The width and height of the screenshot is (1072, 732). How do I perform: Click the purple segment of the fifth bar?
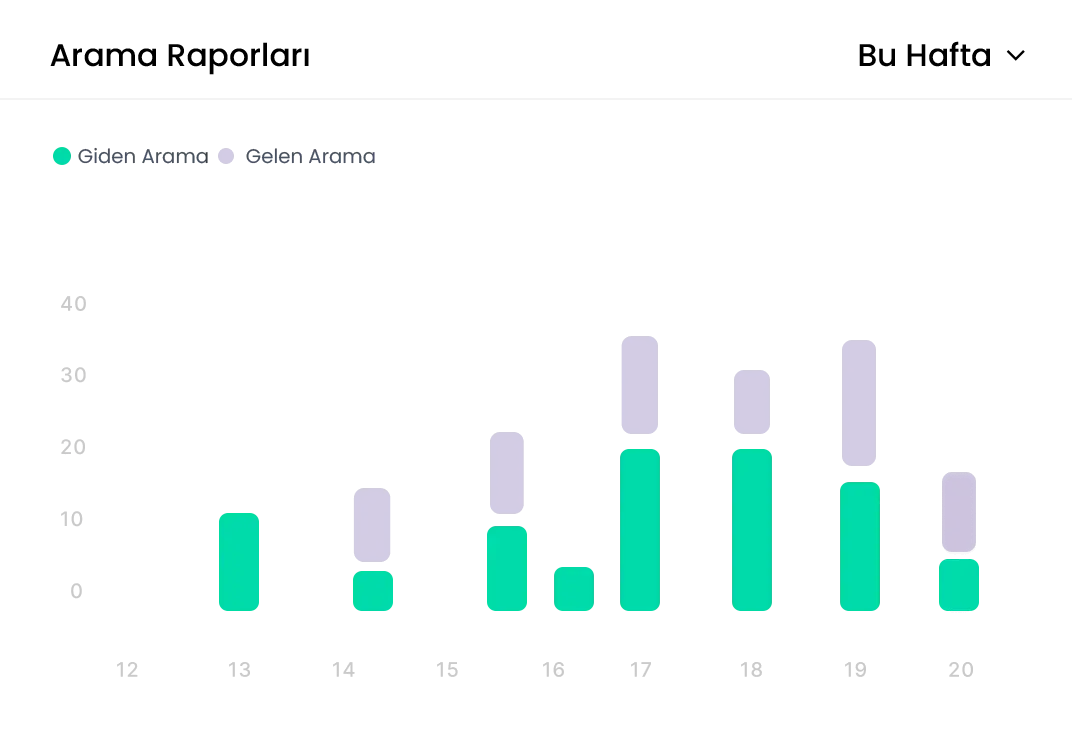point(639,385)
